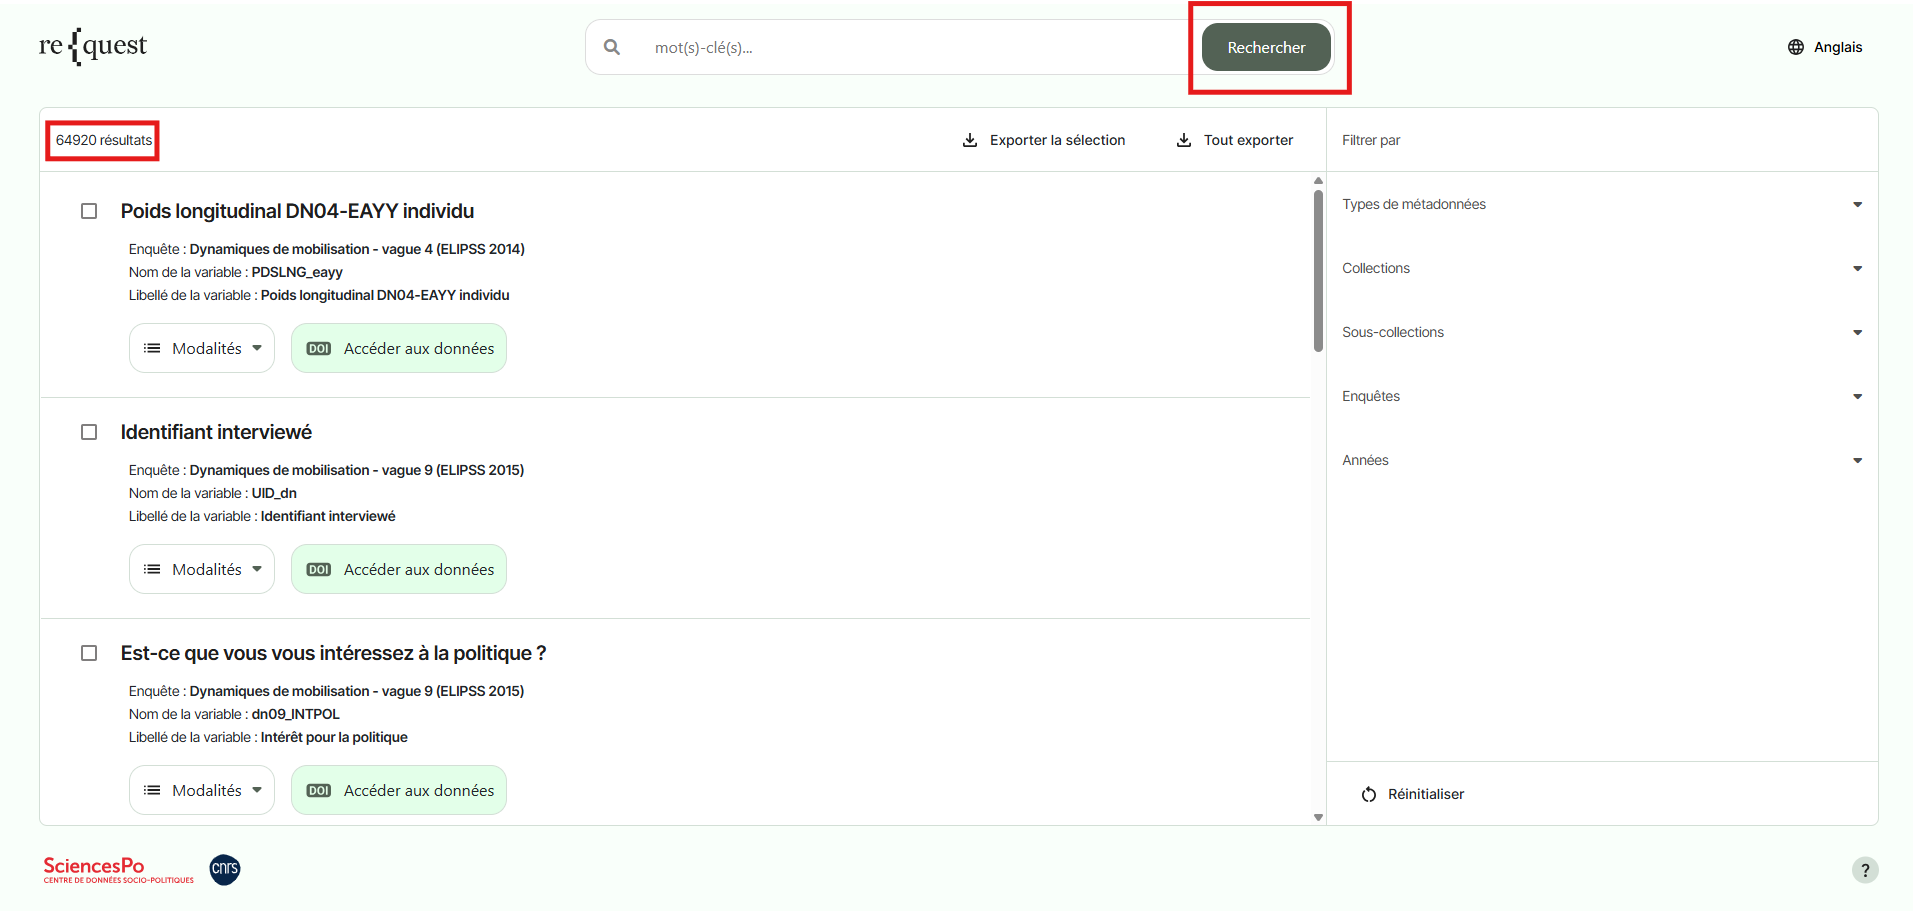Image resolution: width=1913 pixels, height=911 pixels.
Task: Click the re{quest logo
Action: click(x=93, y=46)
